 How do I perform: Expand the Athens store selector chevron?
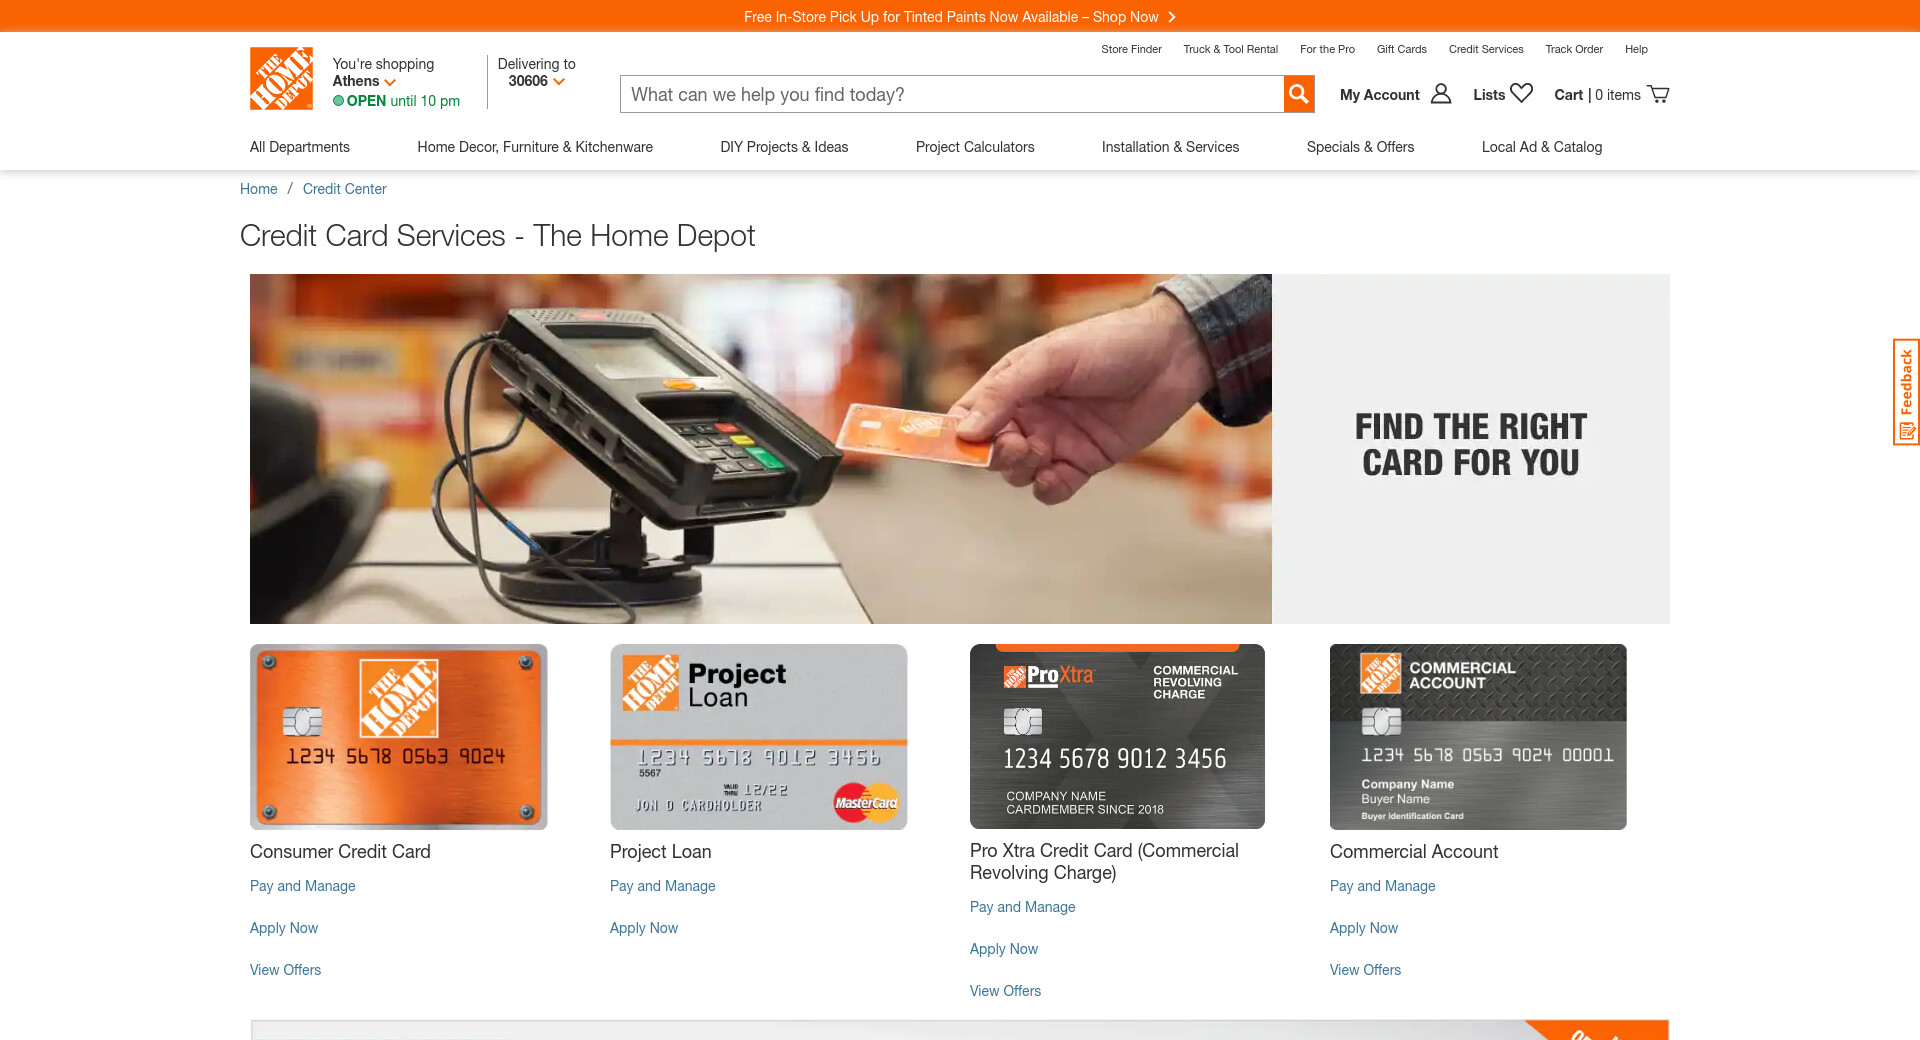390,82
